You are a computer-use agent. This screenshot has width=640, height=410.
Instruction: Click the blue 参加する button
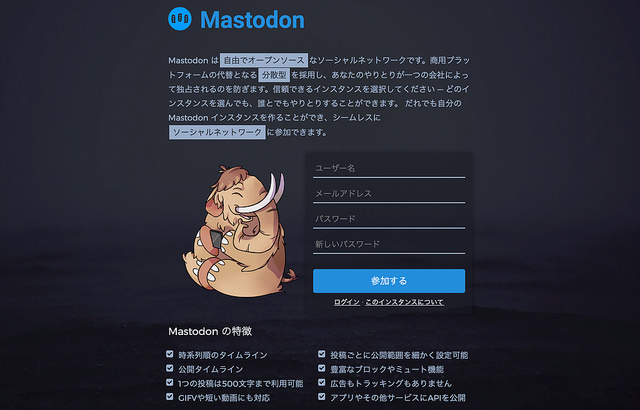coord(389,281)
